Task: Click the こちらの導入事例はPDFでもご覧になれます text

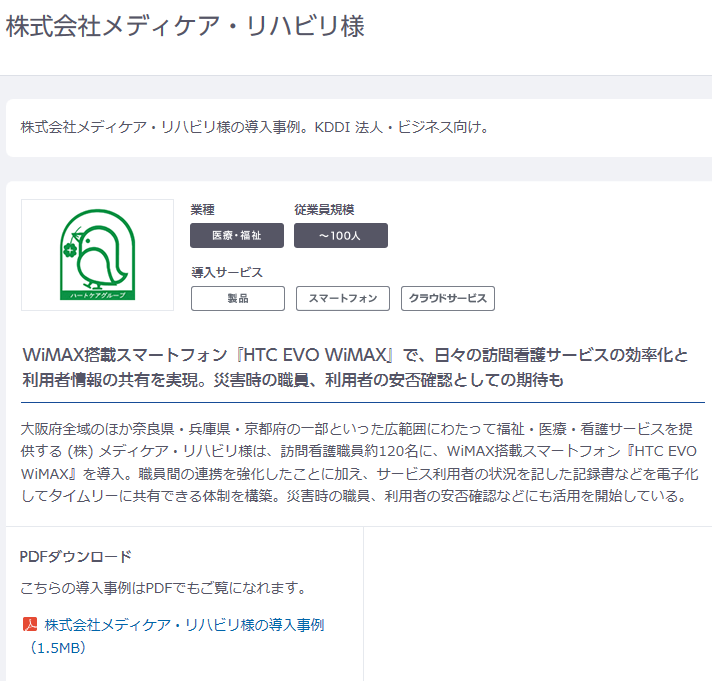Action: click(163, 587)
